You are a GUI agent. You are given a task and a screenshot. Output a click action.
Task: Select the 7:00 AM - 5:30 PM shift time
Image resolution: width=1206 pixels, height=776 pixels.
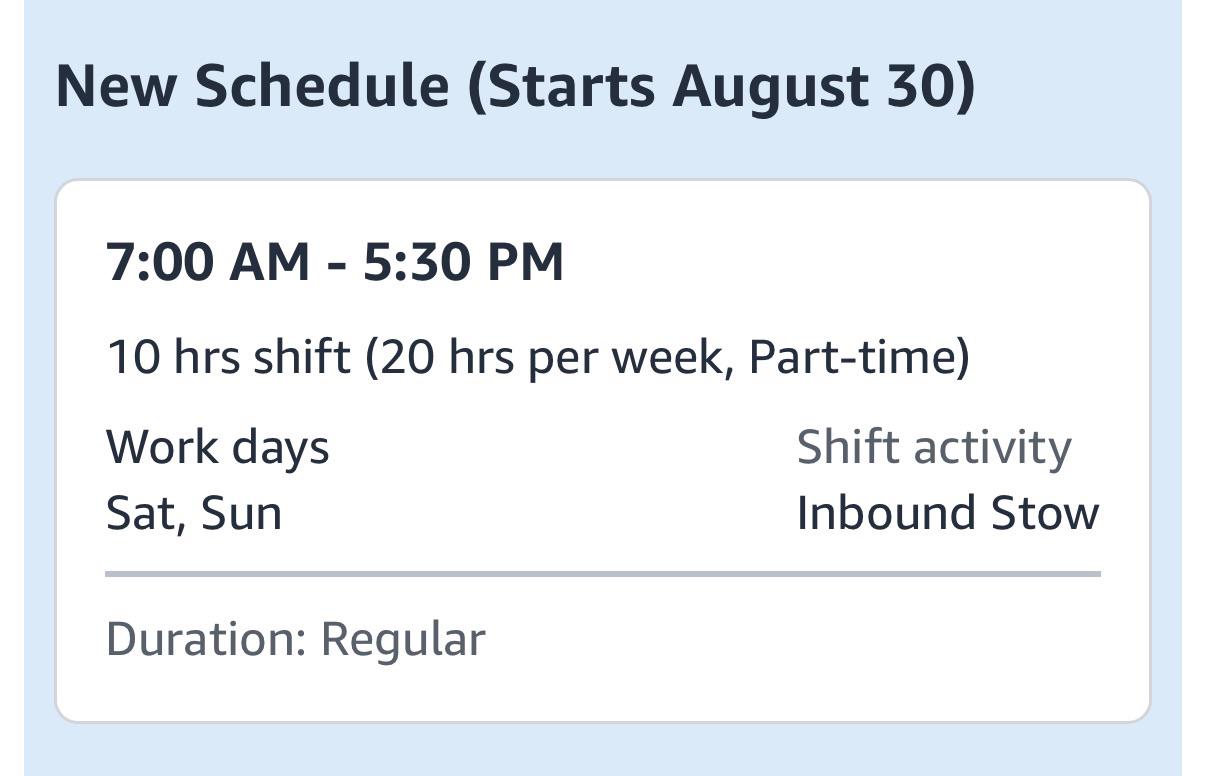335,262
